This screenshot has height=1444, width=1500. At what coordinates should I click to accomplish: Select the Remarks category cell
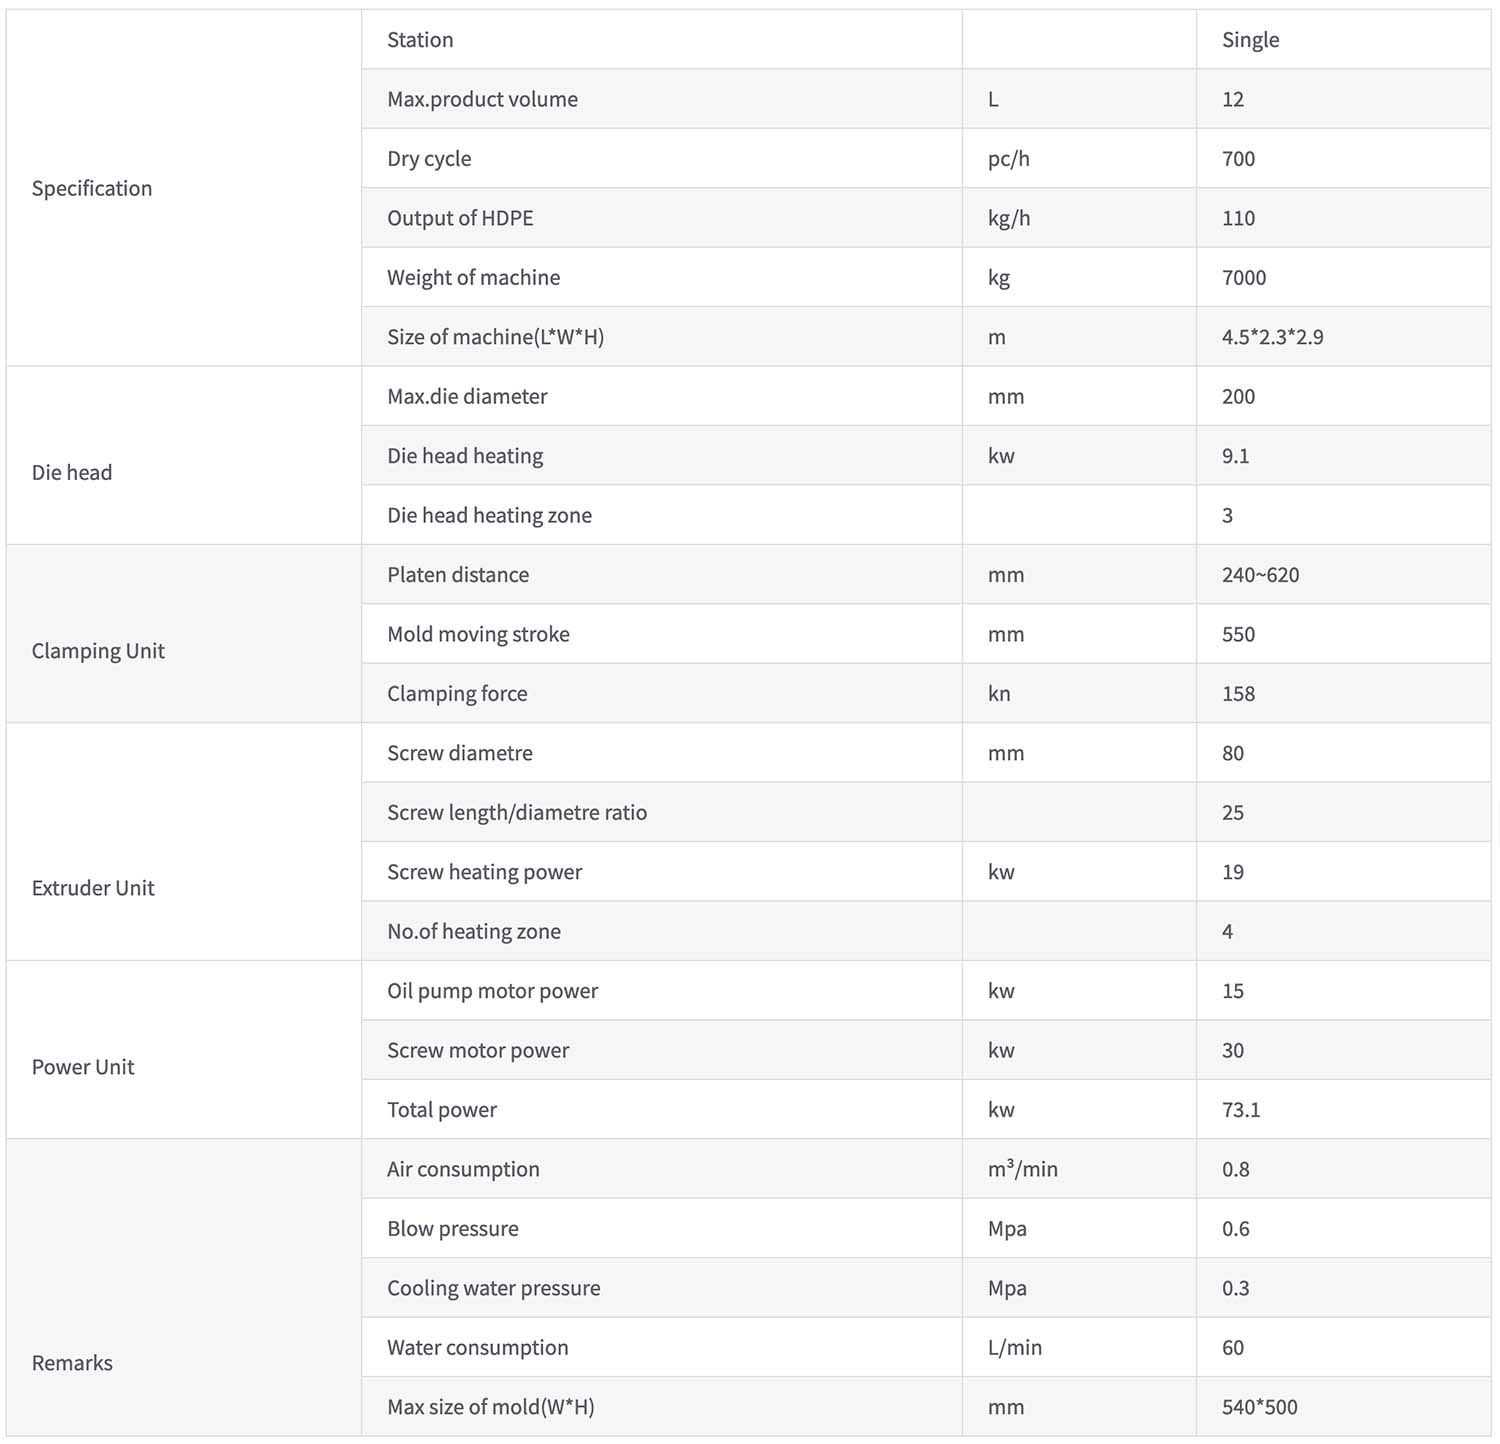coord(184,1288)
